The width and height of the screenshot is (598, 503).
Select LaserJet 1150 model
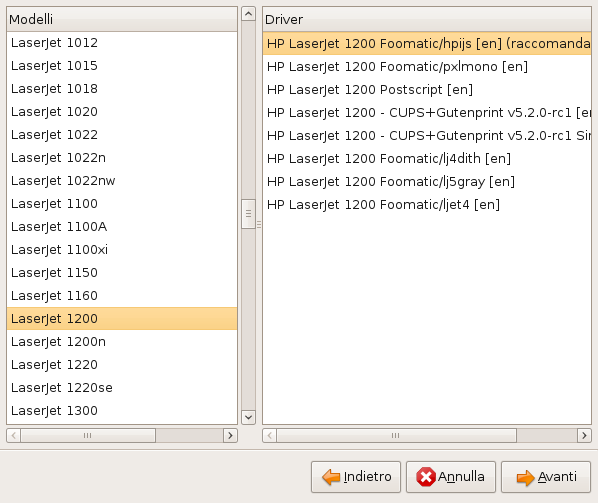[122, 273]
